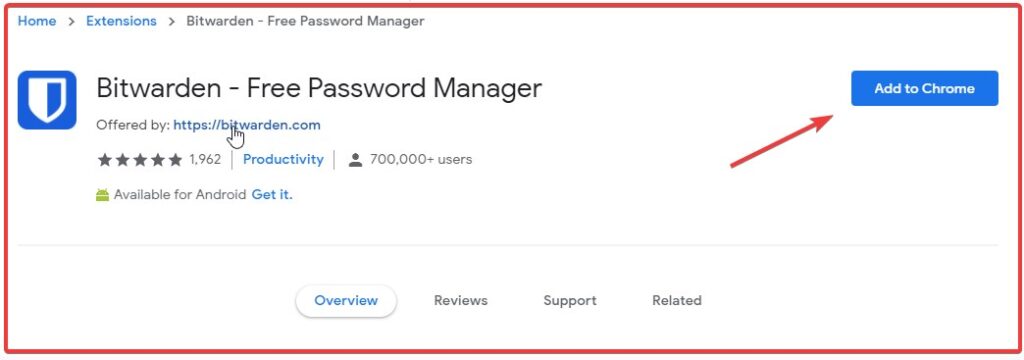Click the 1,962 ratings count

[205, 159]
